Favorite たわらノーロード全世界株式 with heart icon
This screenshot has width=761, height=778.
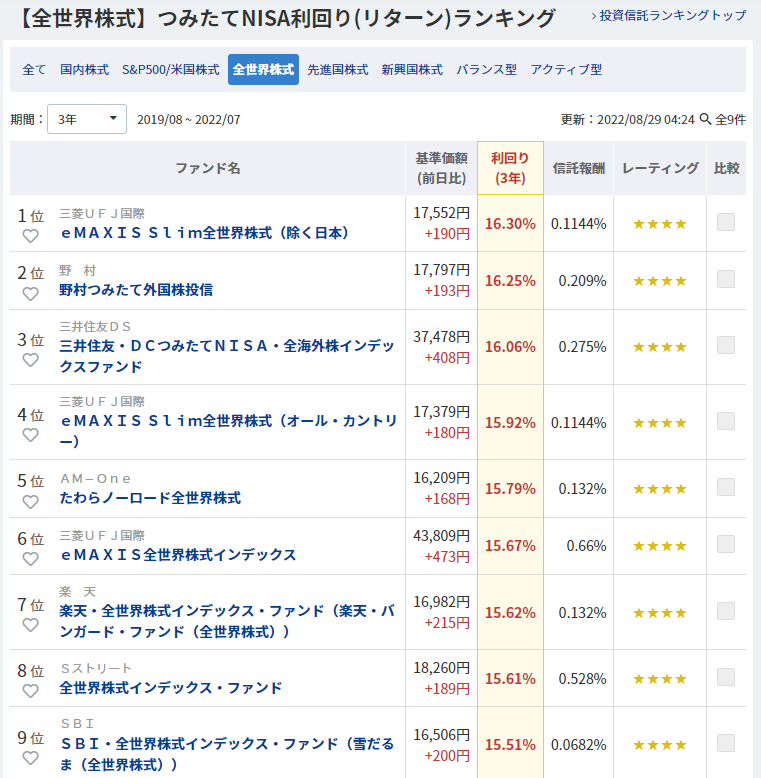click(31, 502)
